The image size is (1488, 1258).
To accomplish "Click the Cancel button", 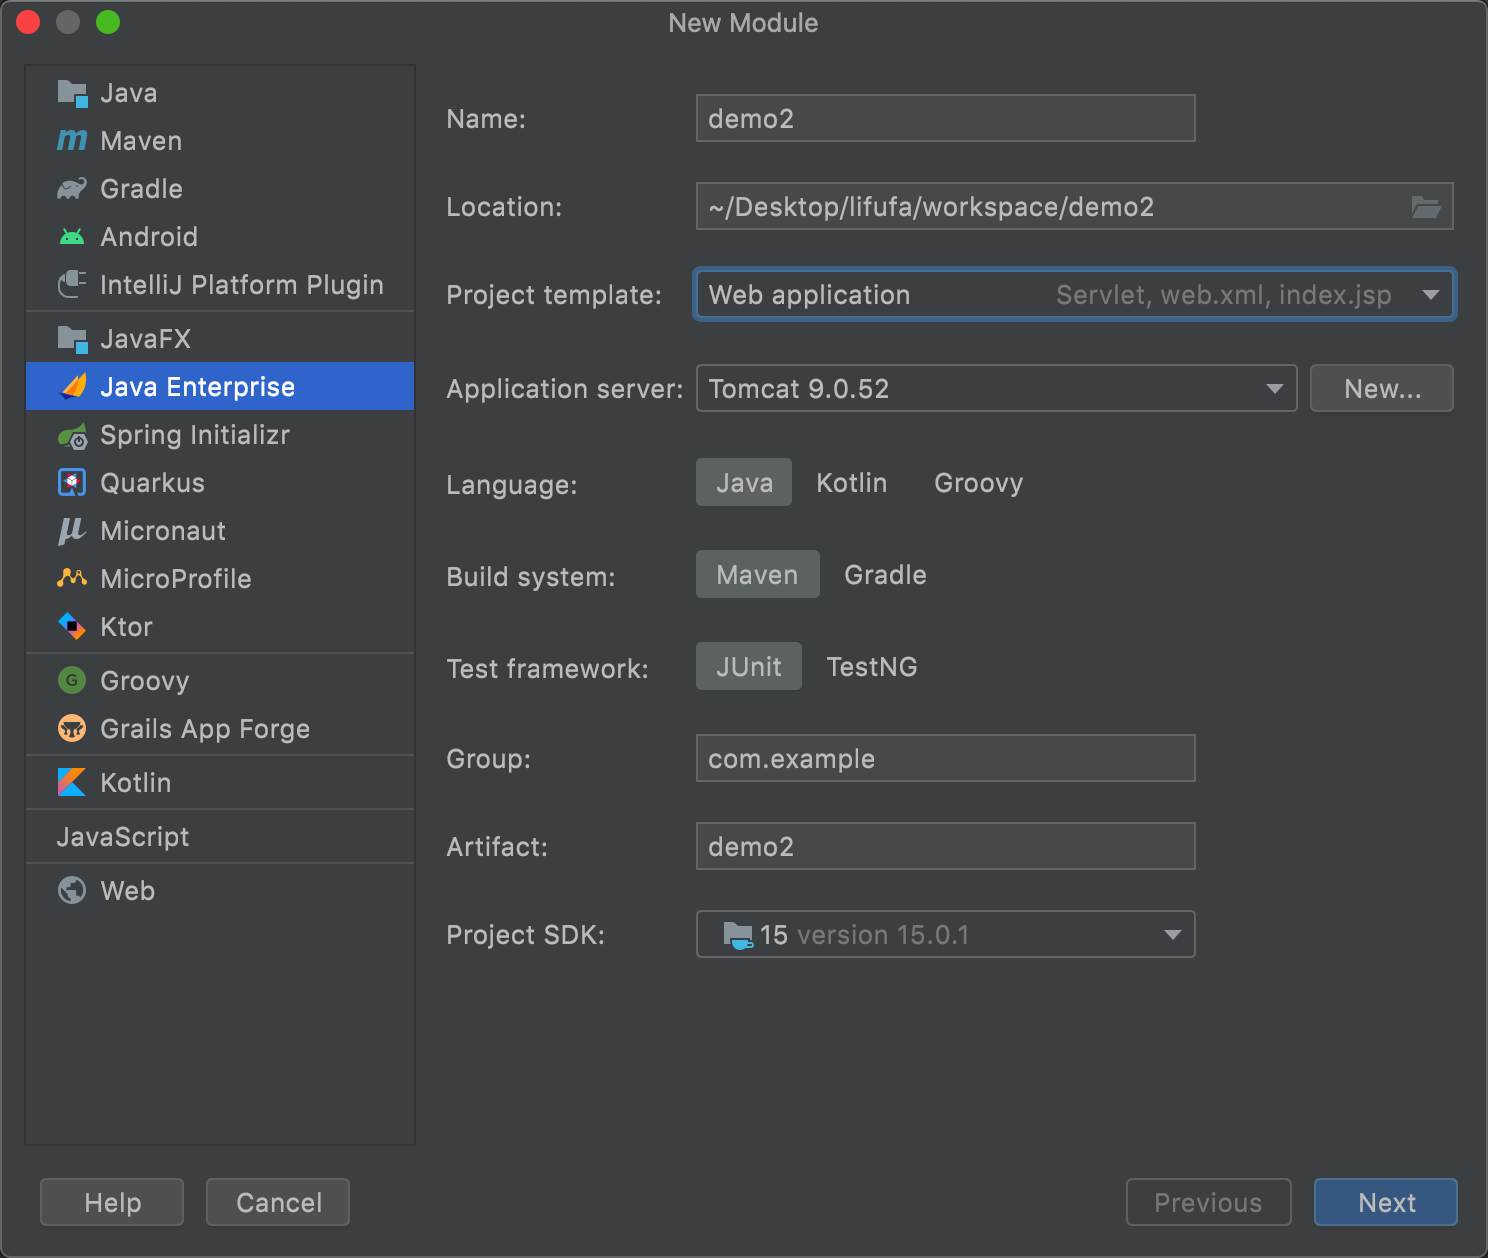I will (x=278, y=1202).
